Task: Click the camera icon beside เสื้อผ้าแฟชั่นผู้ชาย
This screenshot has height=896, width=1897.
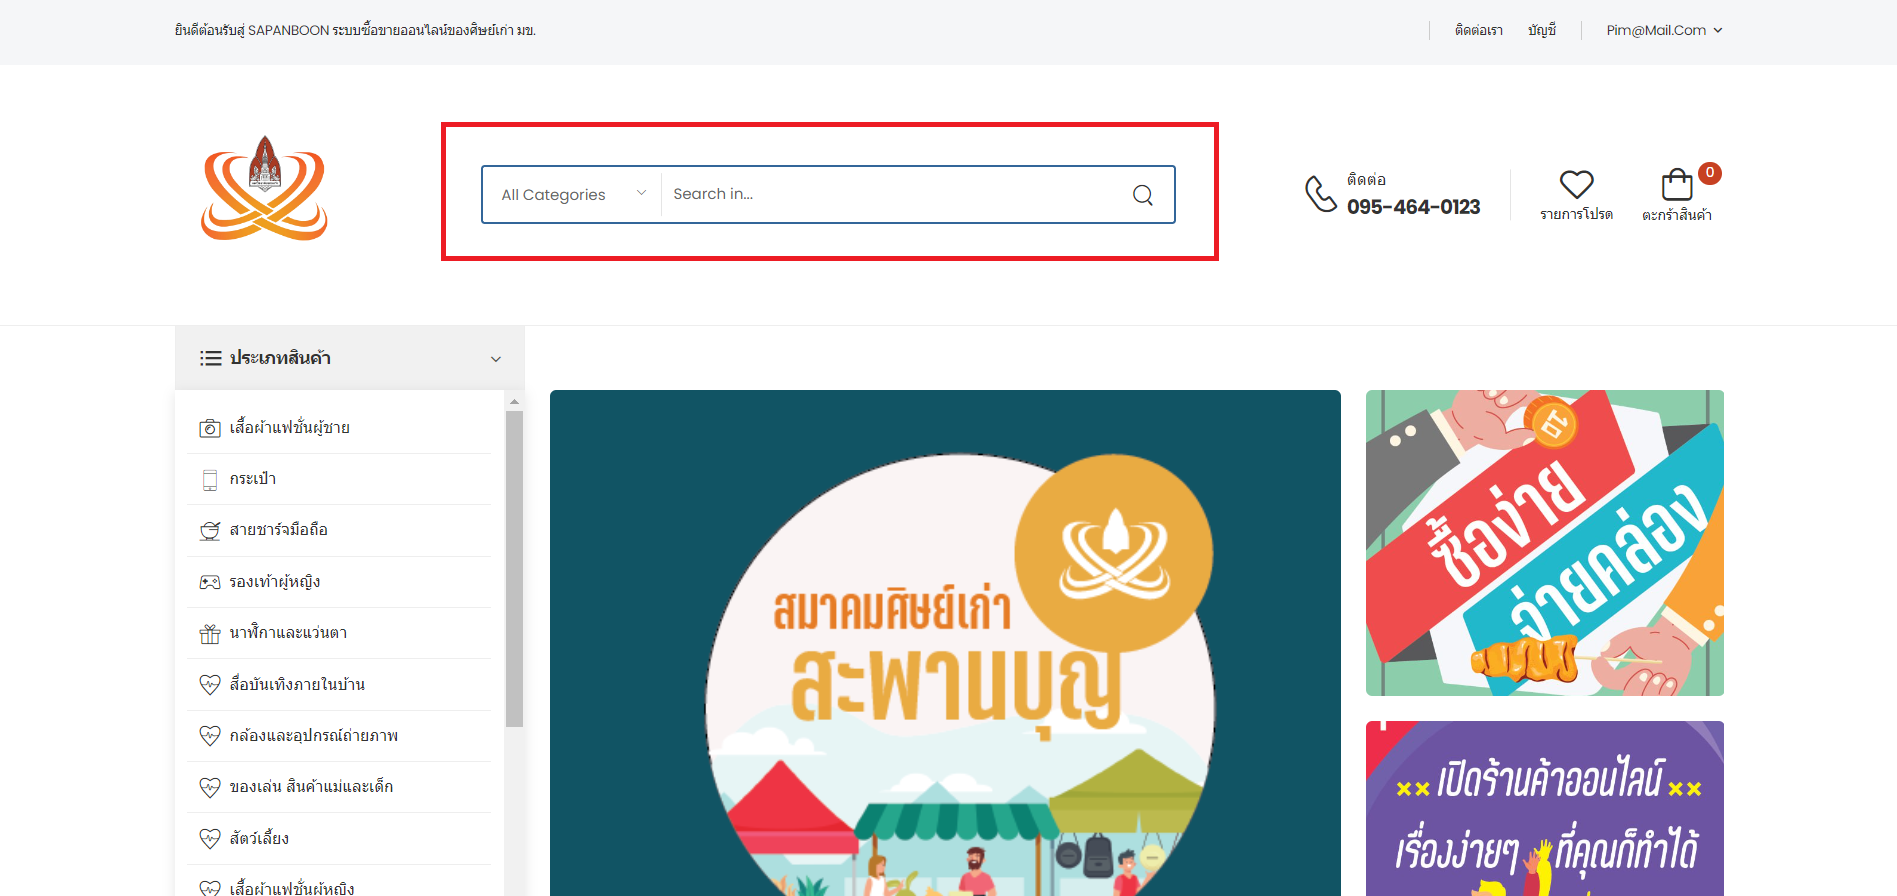Action: 210,429
